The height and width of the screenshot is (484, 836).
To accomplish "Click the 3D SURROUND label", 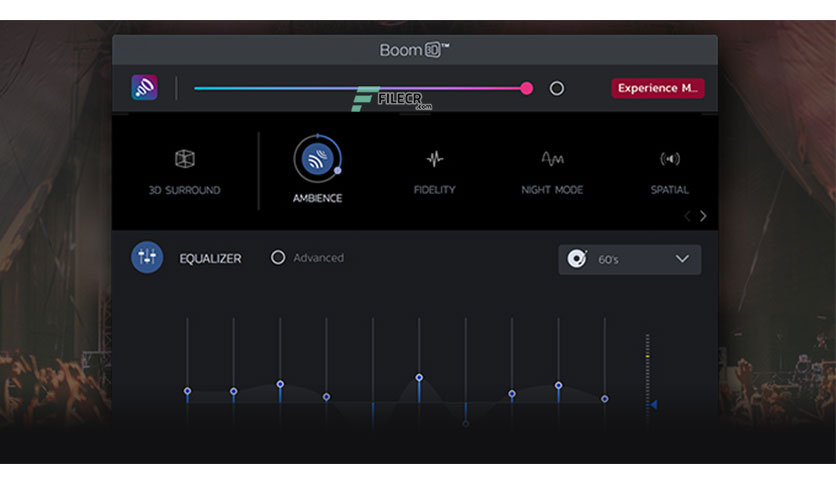I will coord(184,190).
